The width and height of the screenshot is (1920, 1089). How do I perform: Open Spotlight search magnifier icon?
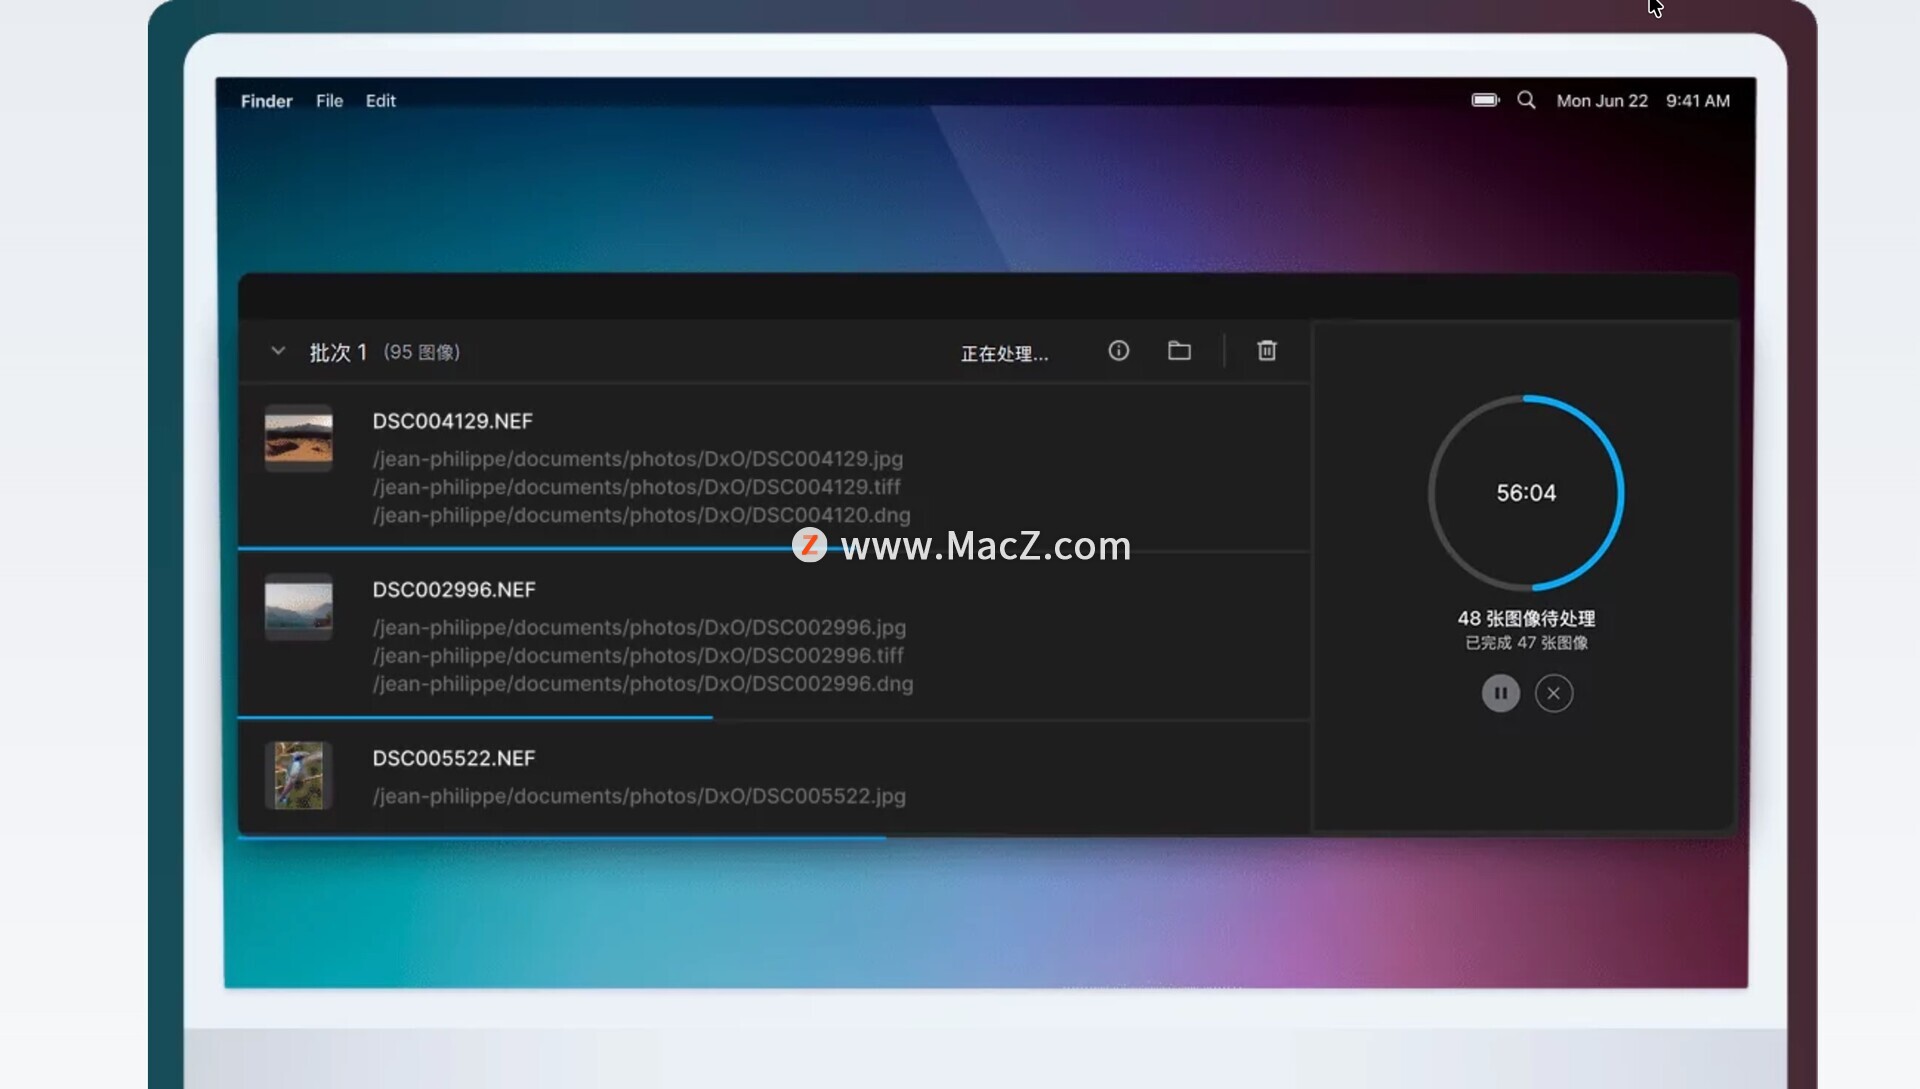pyautogui.click(x=1526, y=100)
